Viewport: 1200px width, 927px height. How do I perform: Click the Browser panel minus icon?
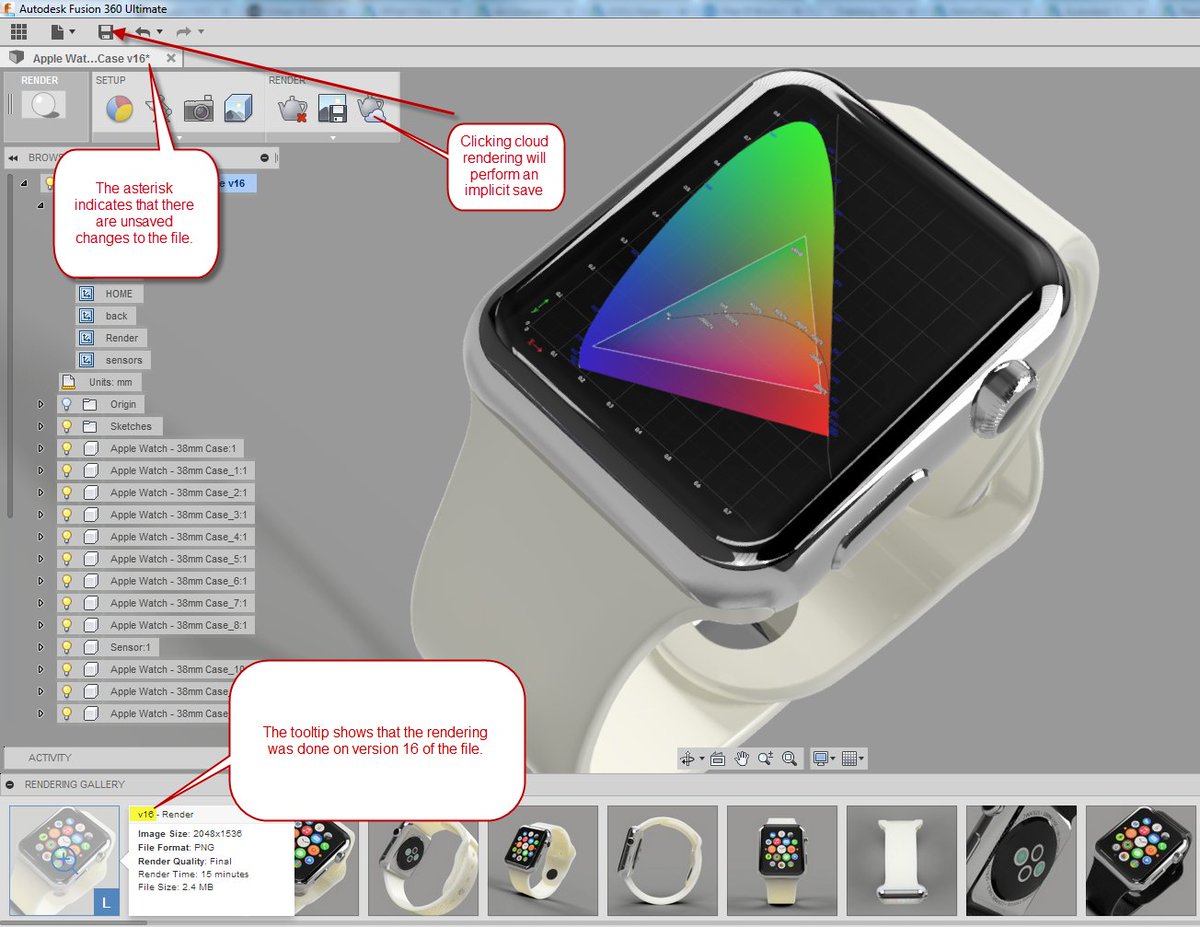click(x=265, y=158)
